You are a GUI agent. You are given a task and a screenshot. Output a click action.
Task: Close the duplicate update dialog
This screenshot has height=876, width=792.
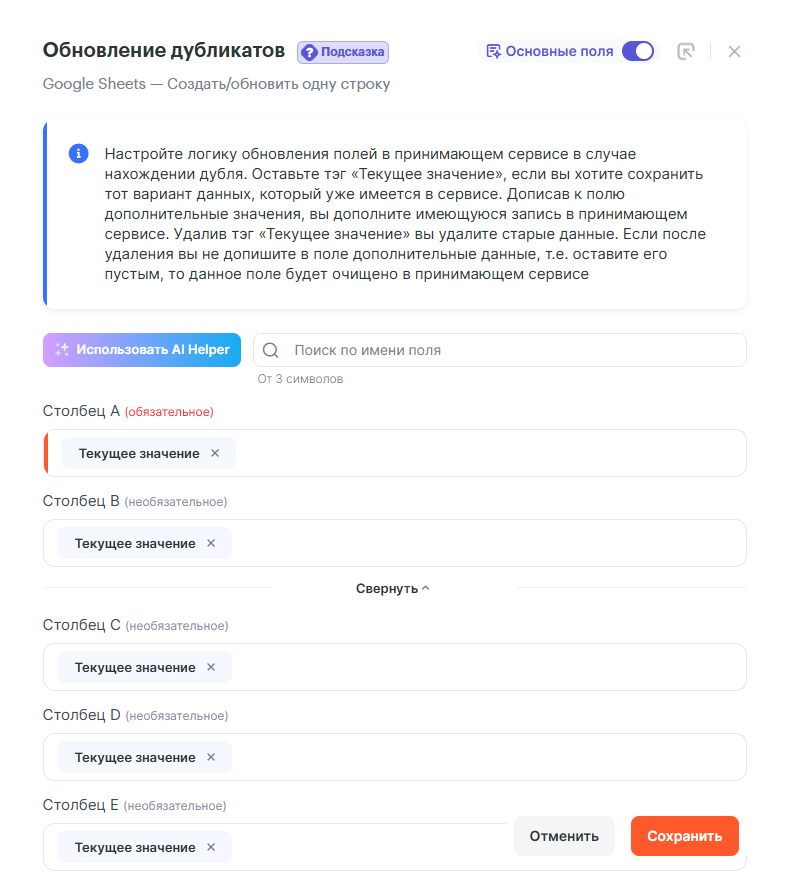click(x=734, y=51)
